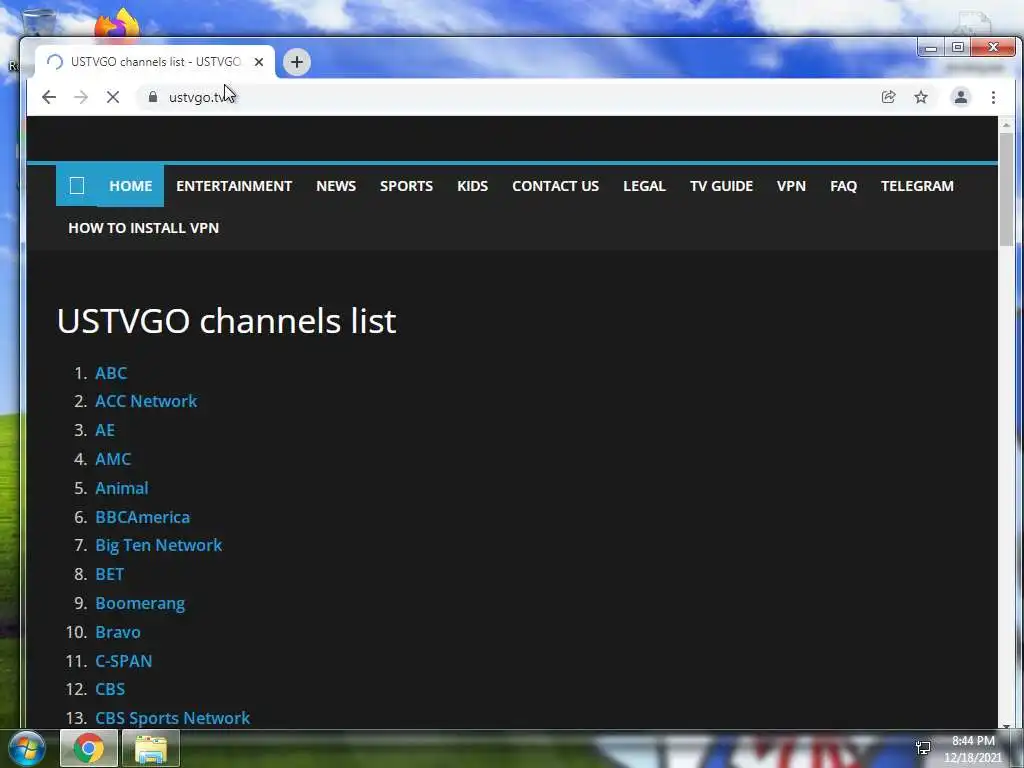Open the VPN menu item
The image size is (1024, 768).
pos(791,185)
